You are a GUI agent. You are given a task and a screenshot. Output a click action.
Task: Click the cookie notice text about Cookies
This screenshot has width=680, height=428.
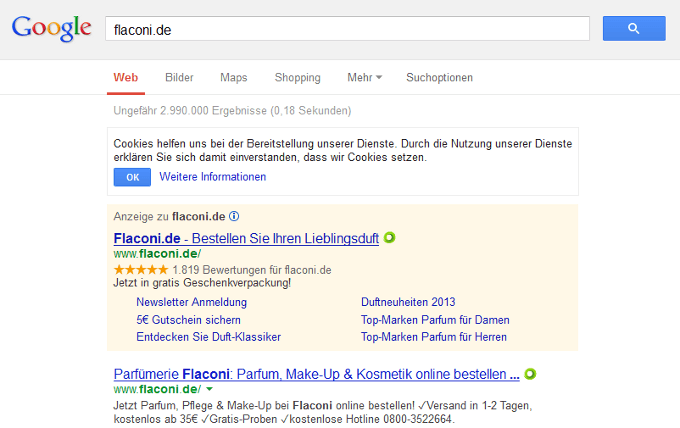point(343,150)
